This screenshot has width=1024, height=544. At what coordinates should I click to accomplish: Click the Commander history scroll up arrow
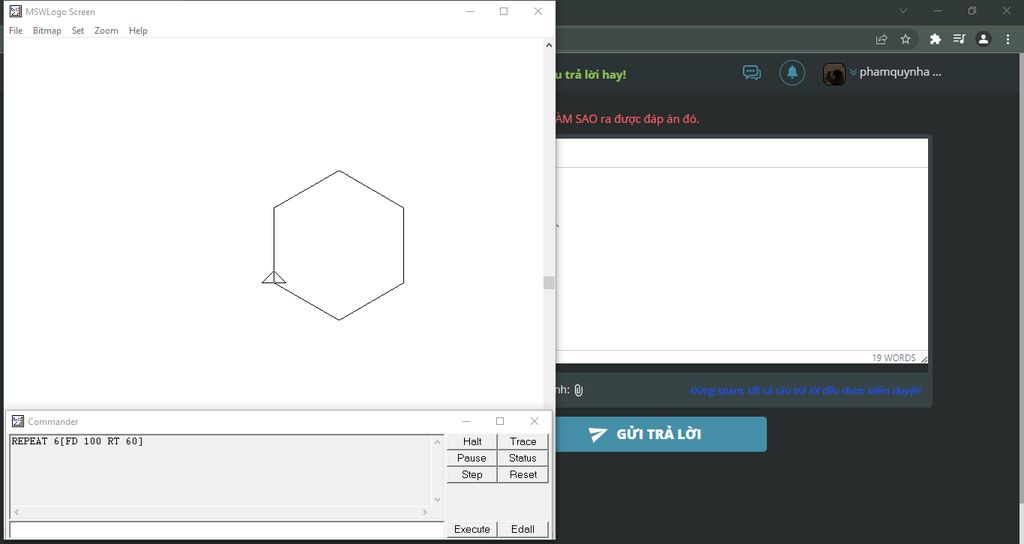438,442
